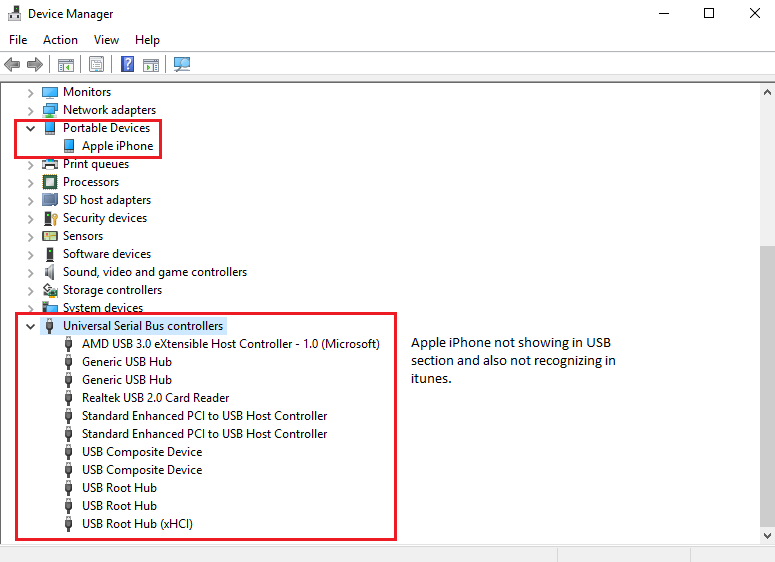Open the Help menu

[x=147, y=40]
